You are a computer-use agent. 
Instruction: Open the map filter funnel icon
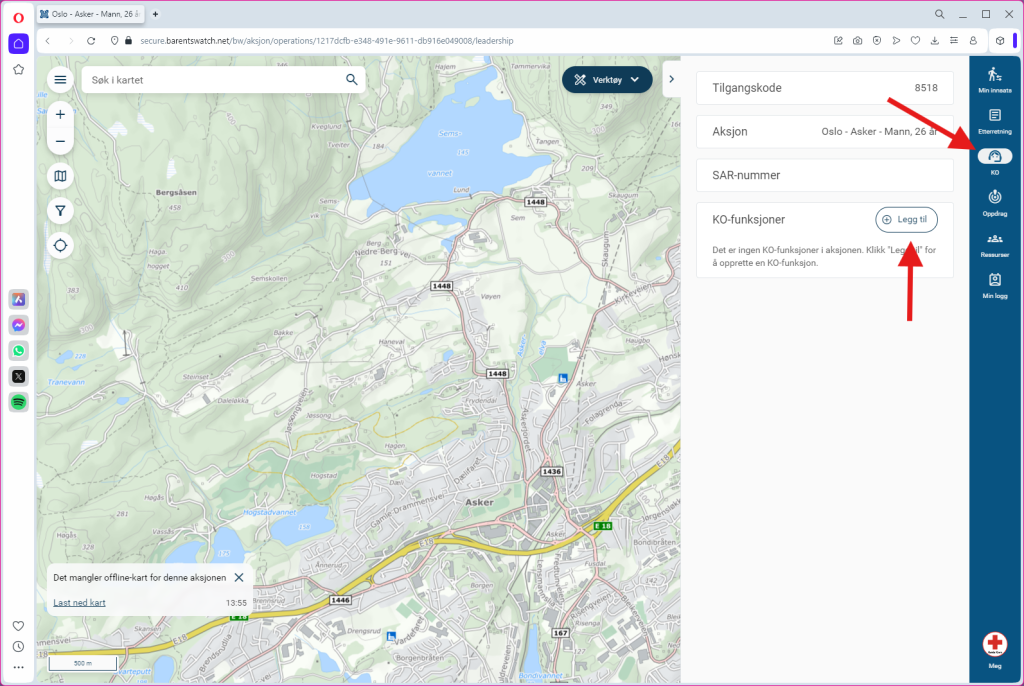pyautogui.click(x=61, y=211)
